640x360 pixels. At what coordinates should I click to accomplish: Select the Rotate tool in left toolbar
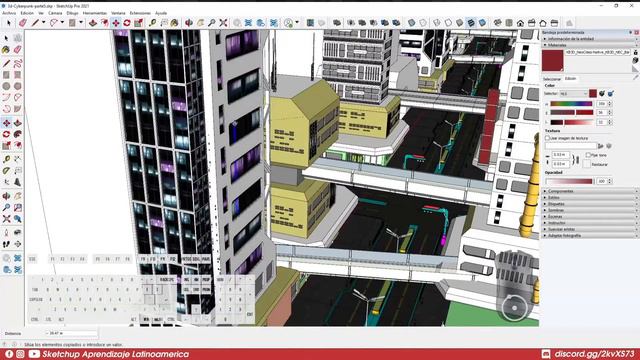point(6,134)
